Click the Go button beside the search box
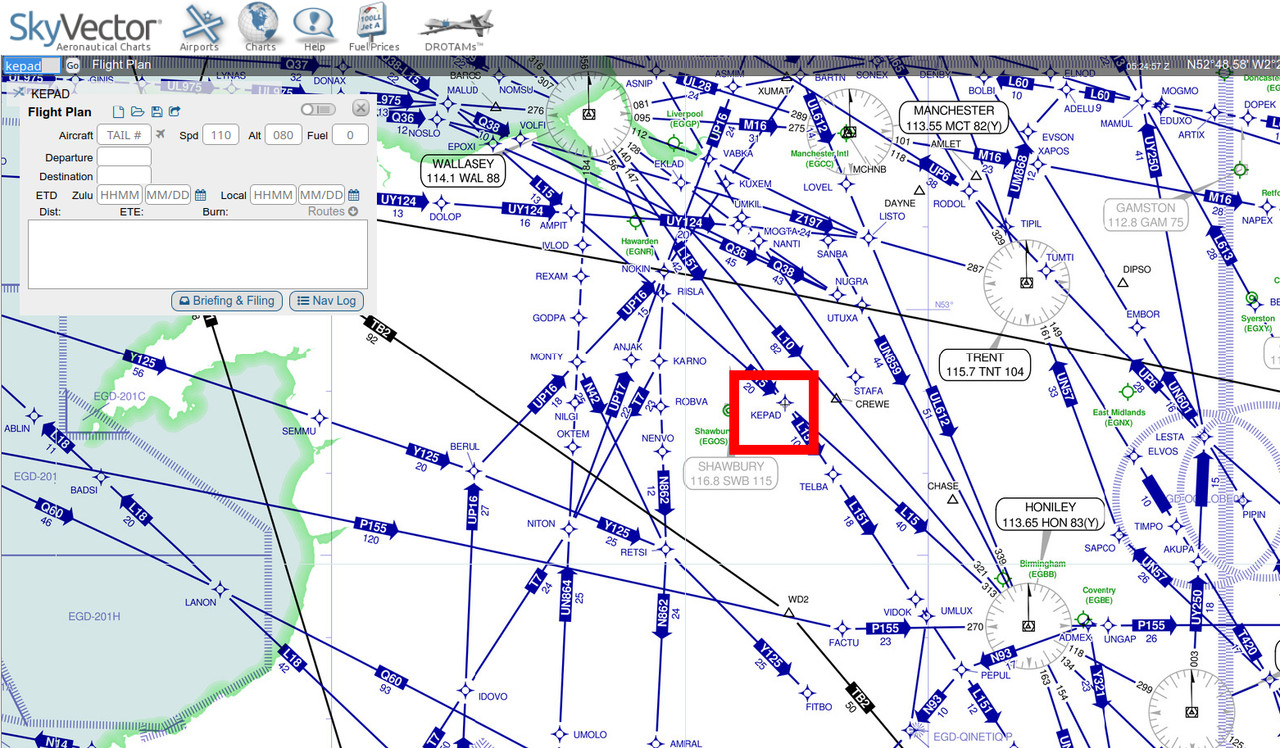The width and height of the screenshot is (1280, 748). (x=72, y=65)
